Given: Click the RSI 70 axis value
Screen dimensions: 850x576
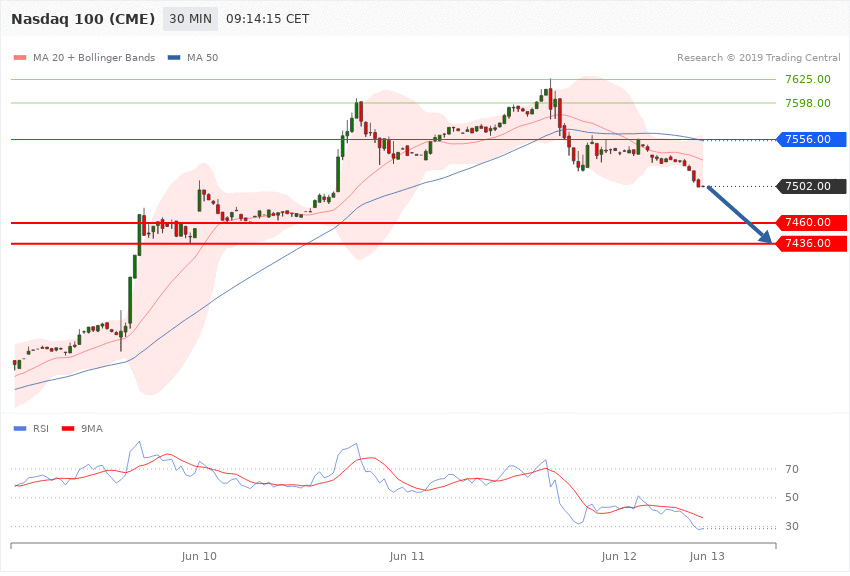Looking at the screenshot, I should click(x=791, y=469).
